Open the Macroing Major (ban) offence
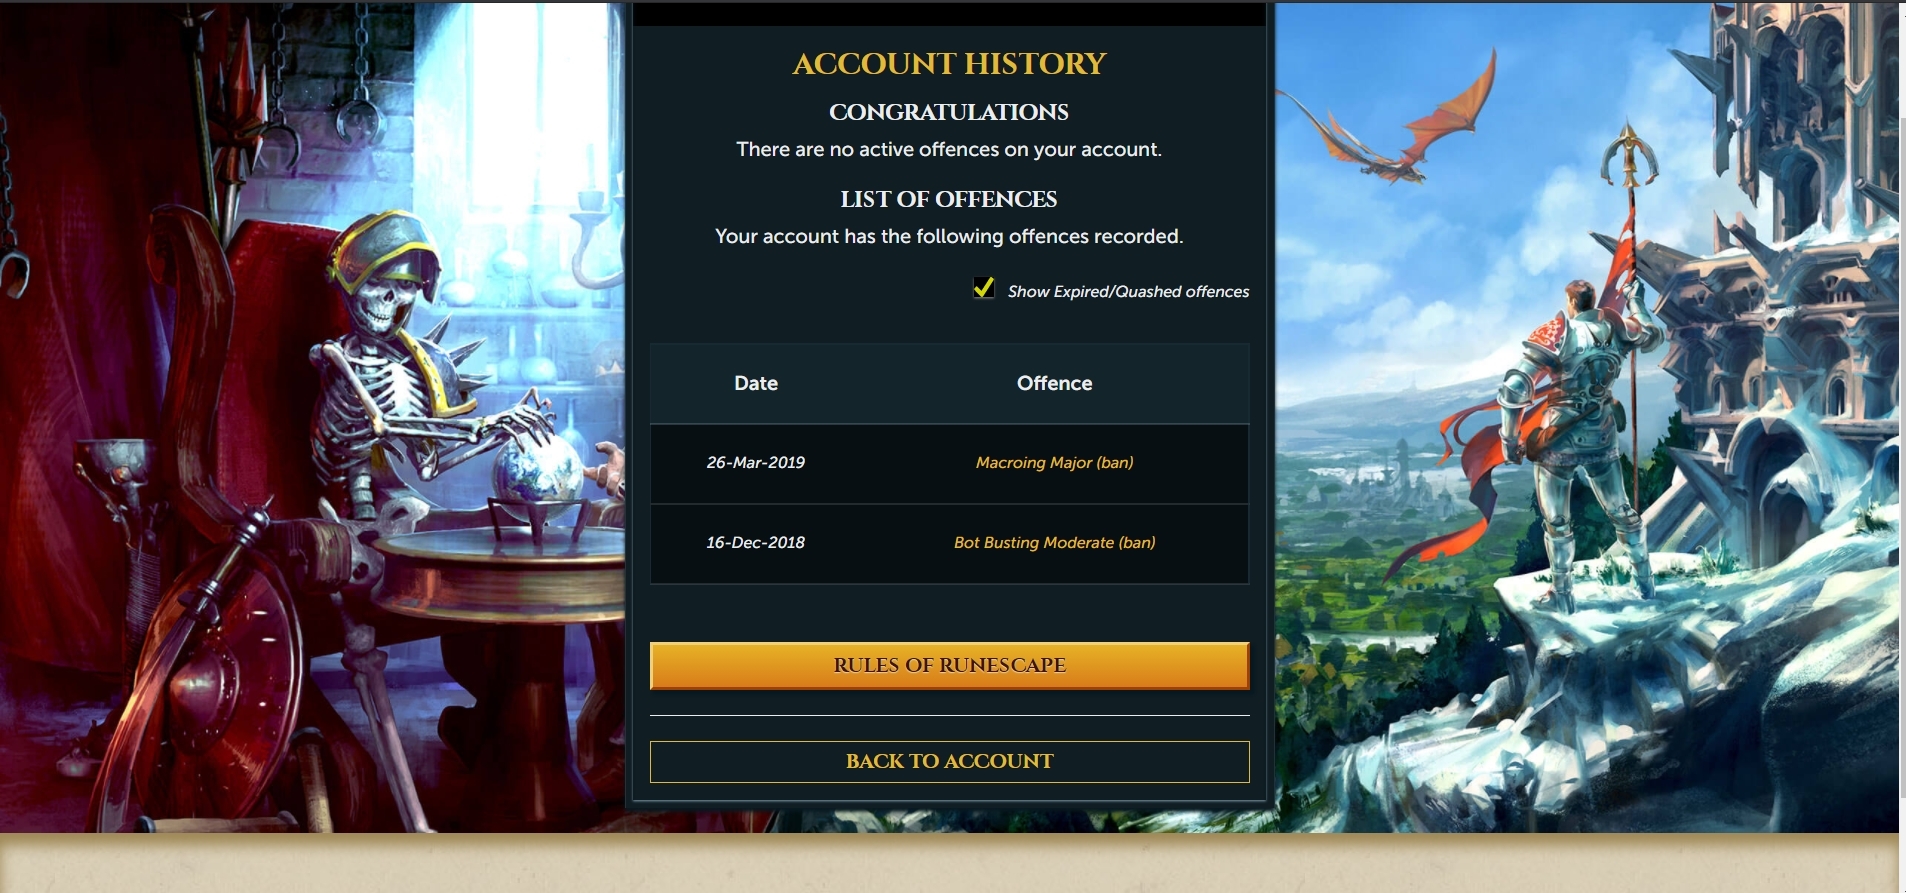The width and height of the screenshot is (1906, 893). (x=1054, y=463)
